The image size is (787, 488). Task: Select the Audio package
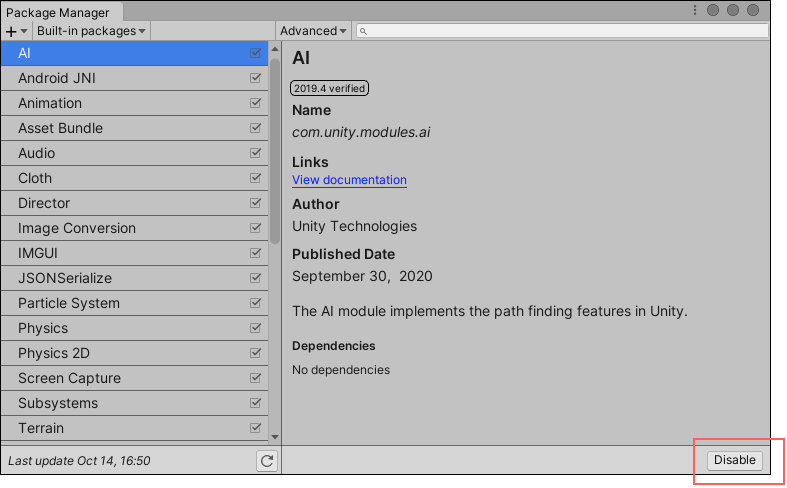click(135, 153)
